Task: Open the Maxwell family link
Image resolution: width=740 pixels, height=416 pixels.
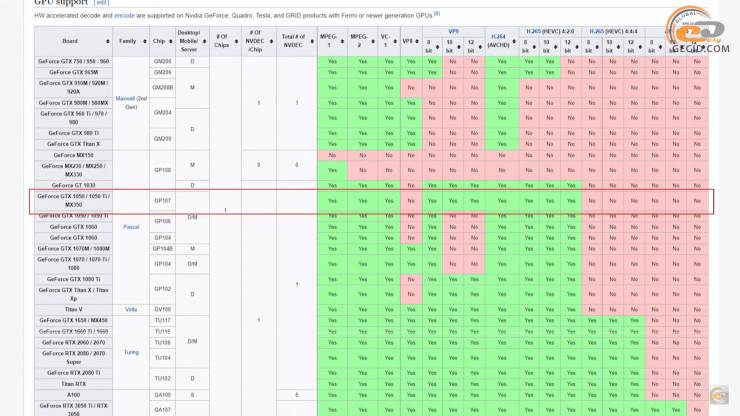Action: point(125,99)
